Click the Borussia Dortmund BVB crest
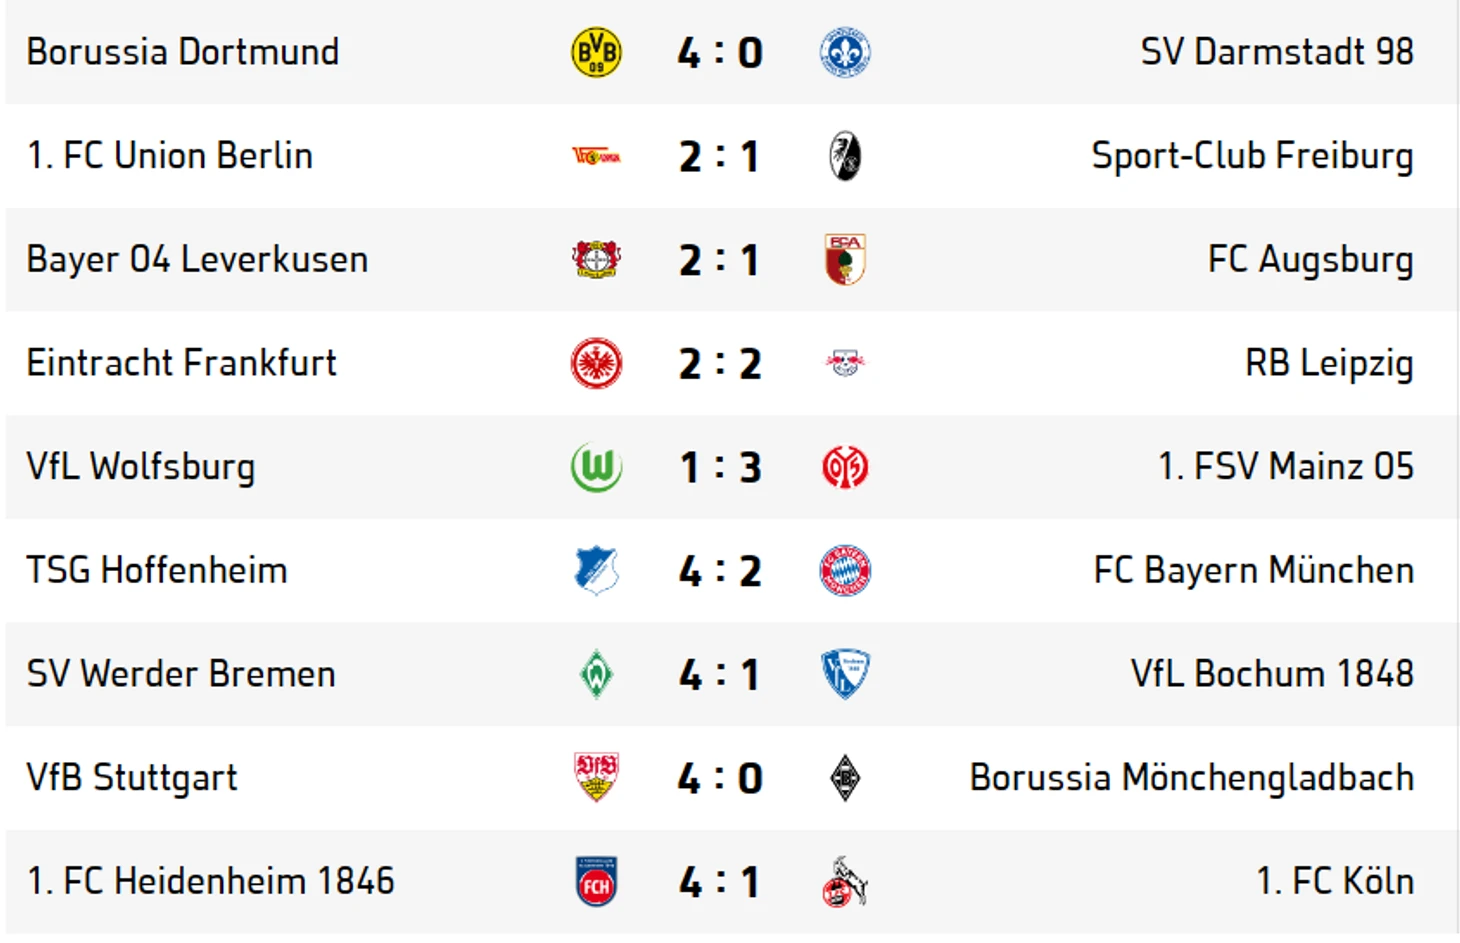This screenshot has height=943, width=1460. click(x=596, y=52)
